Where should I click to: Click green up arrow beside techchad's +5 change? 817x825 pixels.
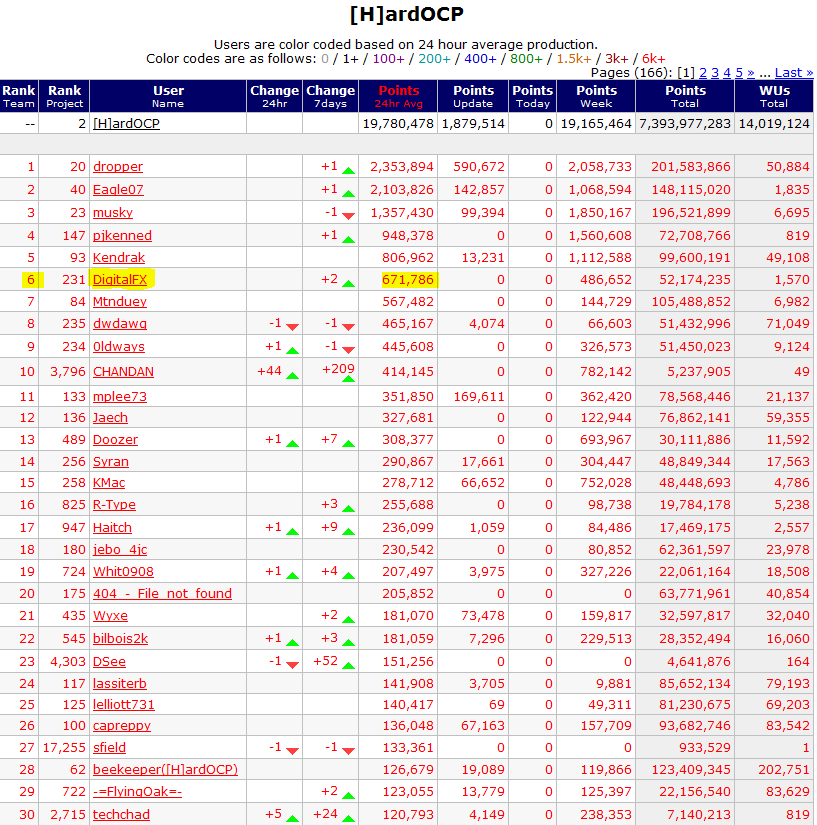tap(292, 819)
